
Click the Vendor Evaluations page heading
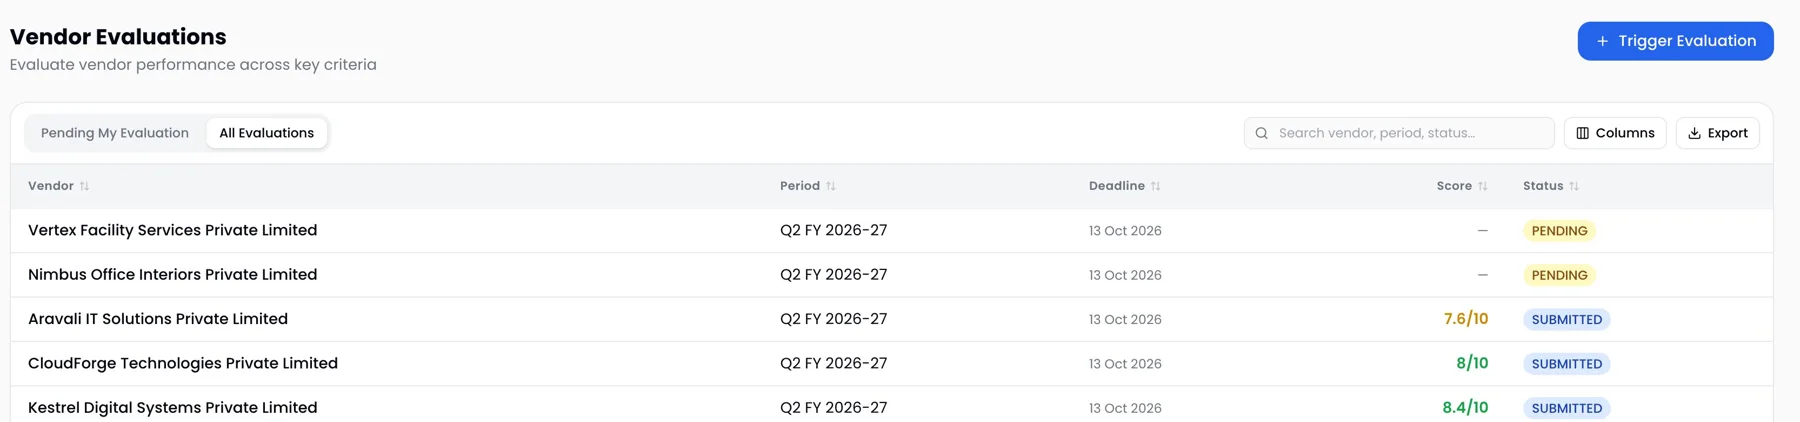pos(118,37)
